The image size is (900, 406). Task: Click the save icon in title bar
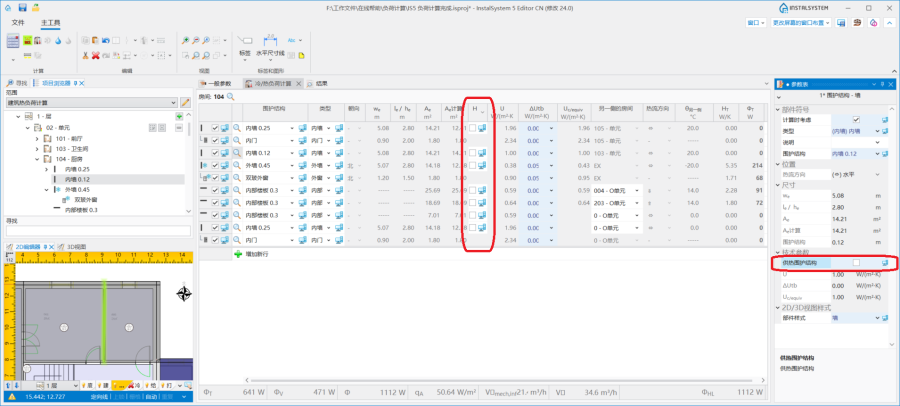point(22,7)
